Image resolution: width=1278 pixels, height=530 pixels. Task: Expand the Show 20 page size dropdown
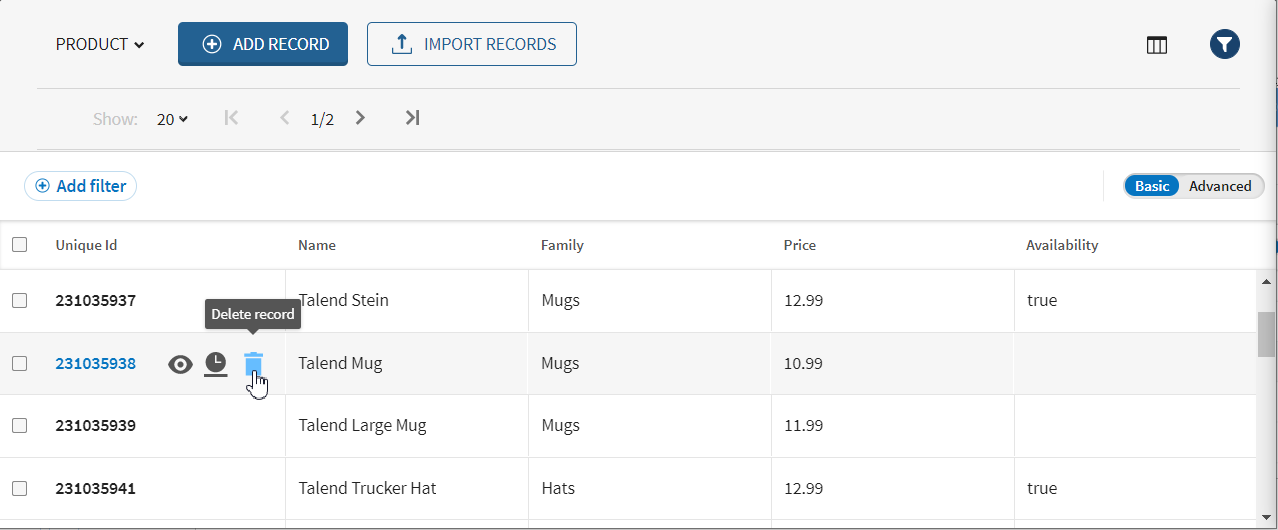[172, 119]
